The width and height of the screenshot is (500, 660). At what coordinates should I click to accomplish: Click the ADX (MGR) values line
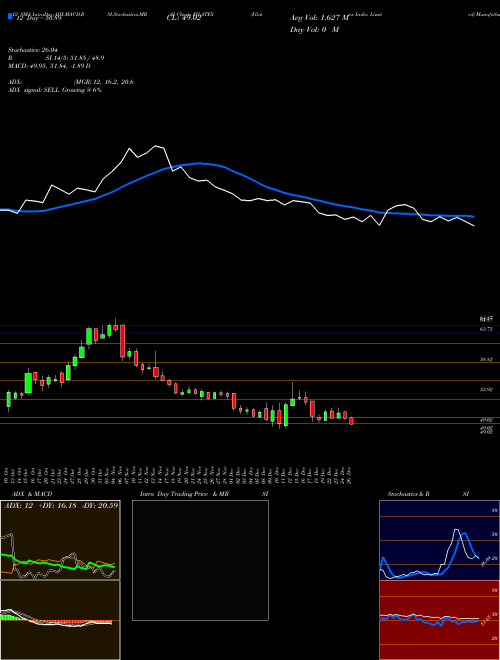pyautogui.click(x=71, y=82)
